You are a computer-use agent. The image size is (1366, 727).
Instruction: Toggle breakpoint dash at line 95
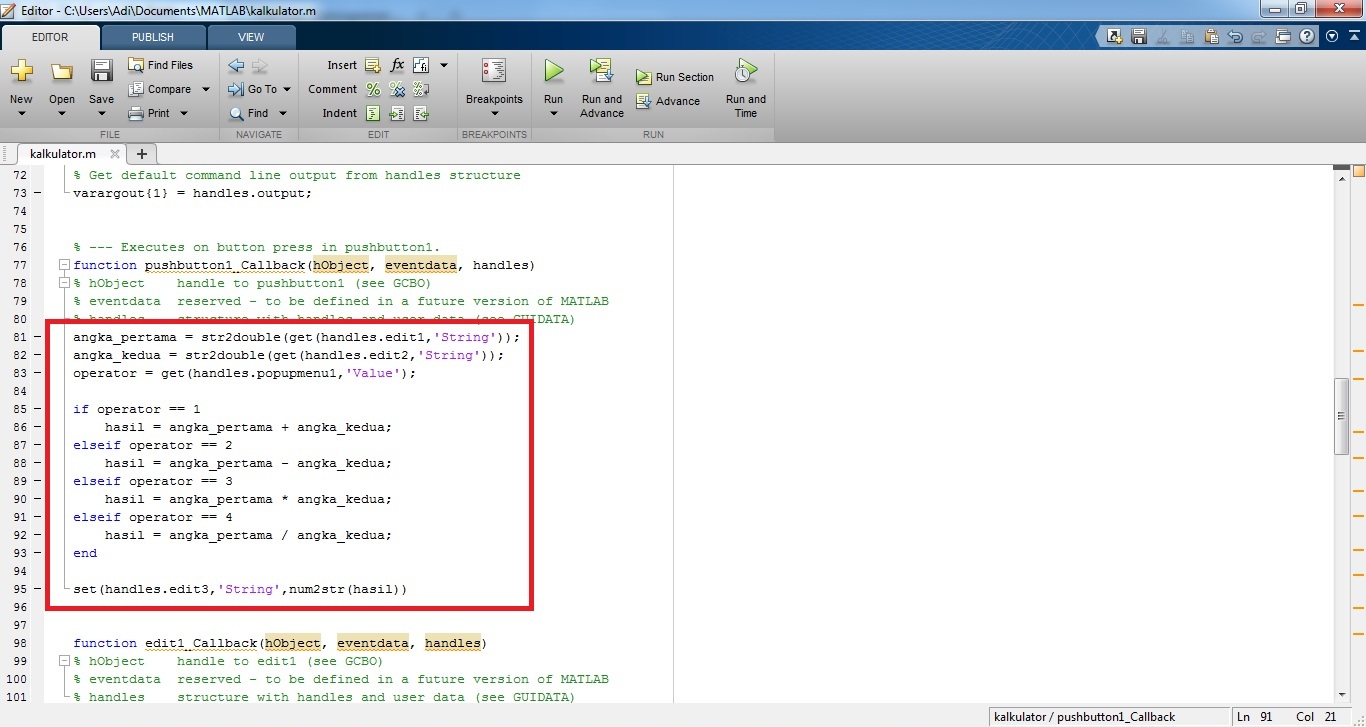(x=38, y=589)
